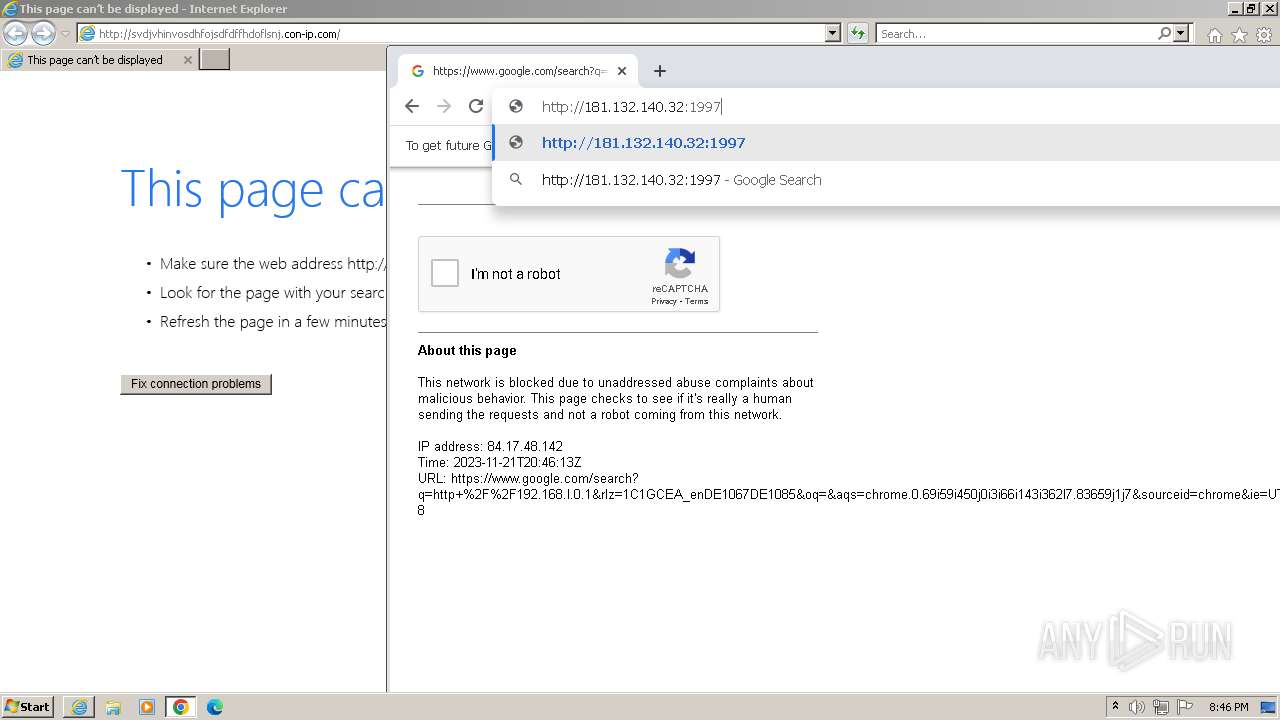
Task: Click the 'About this page' heading
Action: coord(467,351)
